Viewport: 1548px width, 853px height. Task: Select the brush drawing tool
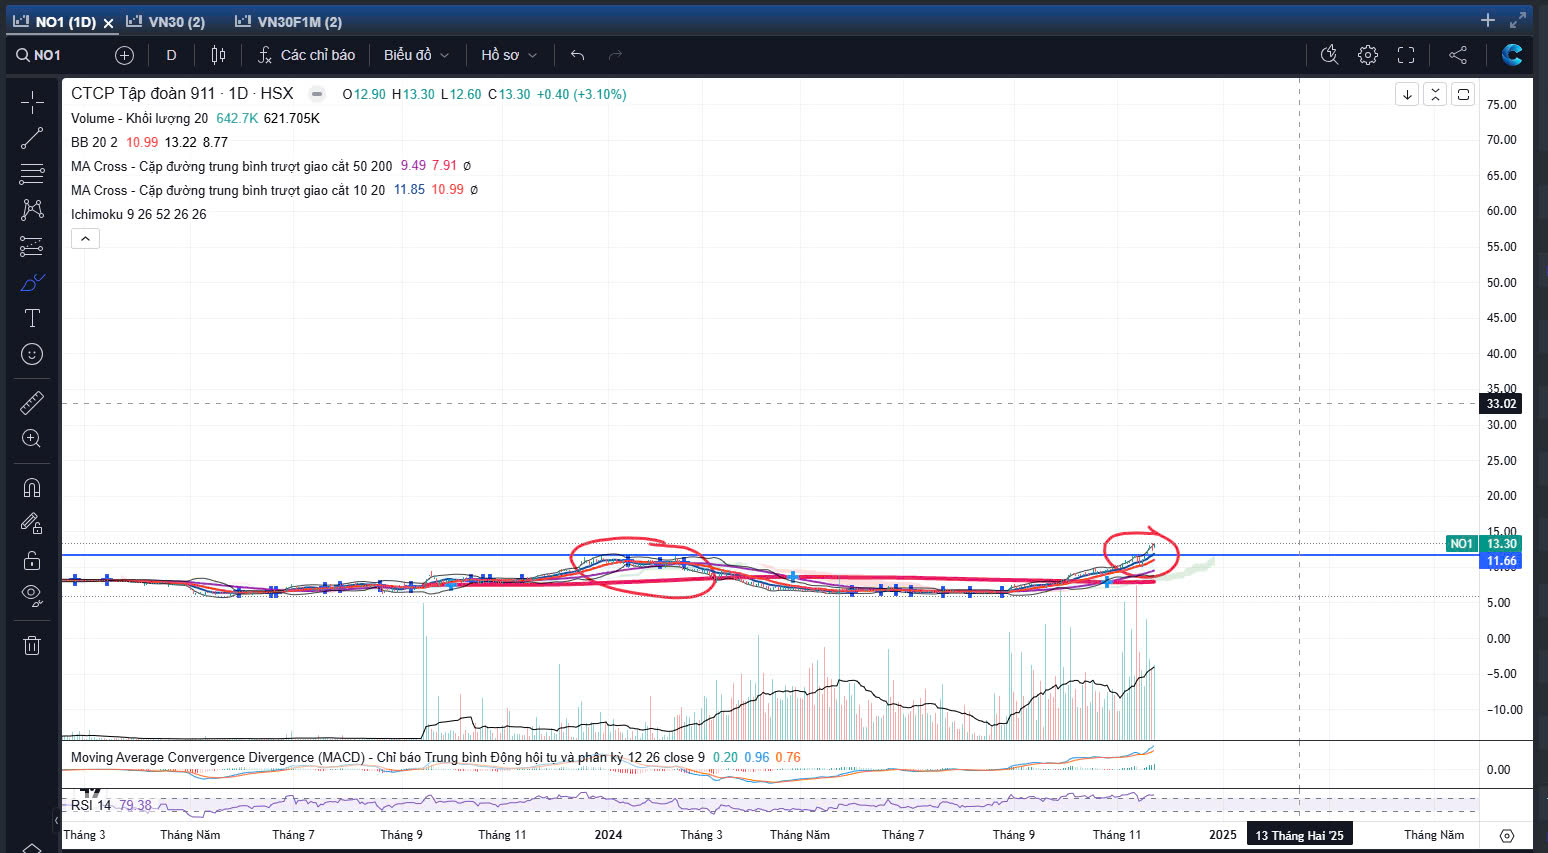tap(32, 283)
